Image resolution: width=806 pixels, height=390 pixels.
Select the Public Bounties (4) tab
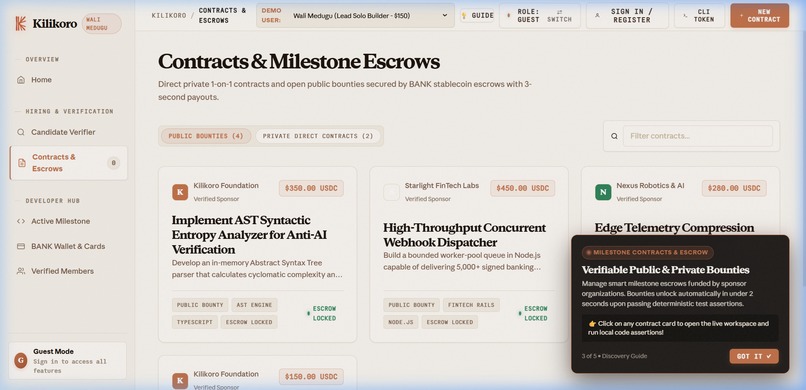coord(206,136)
